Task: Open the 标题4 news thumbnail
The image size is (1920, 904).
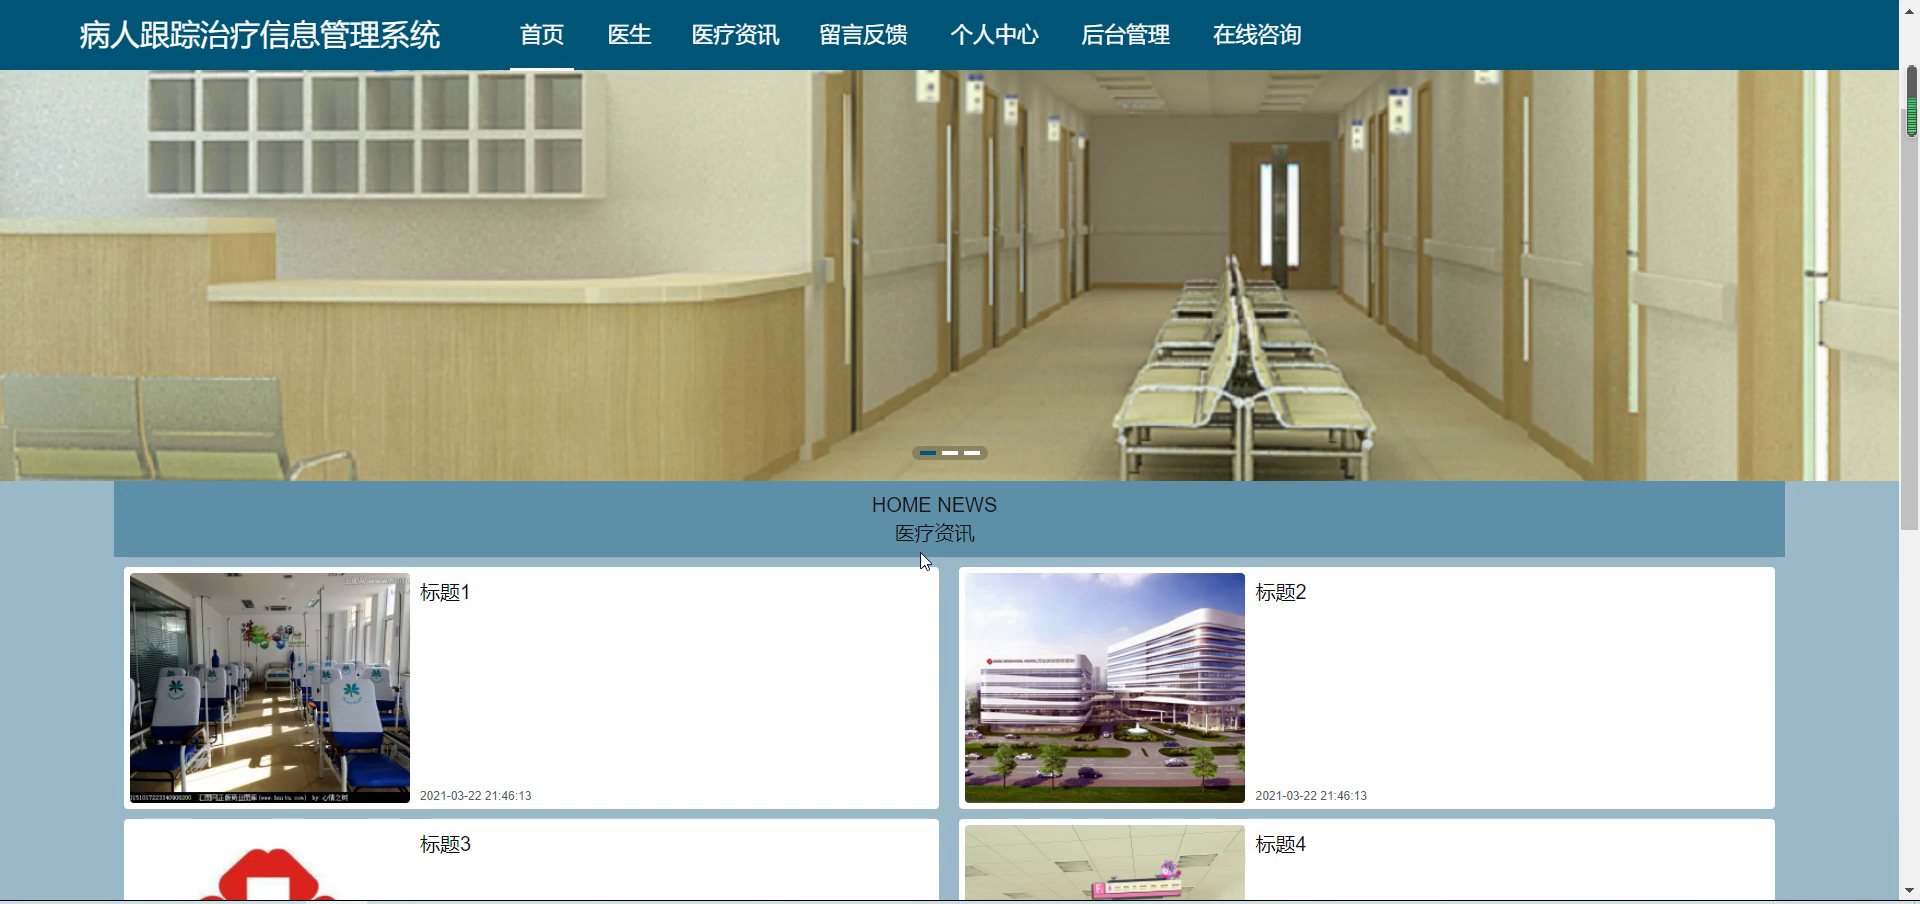Action: [x=1105, y=862]
